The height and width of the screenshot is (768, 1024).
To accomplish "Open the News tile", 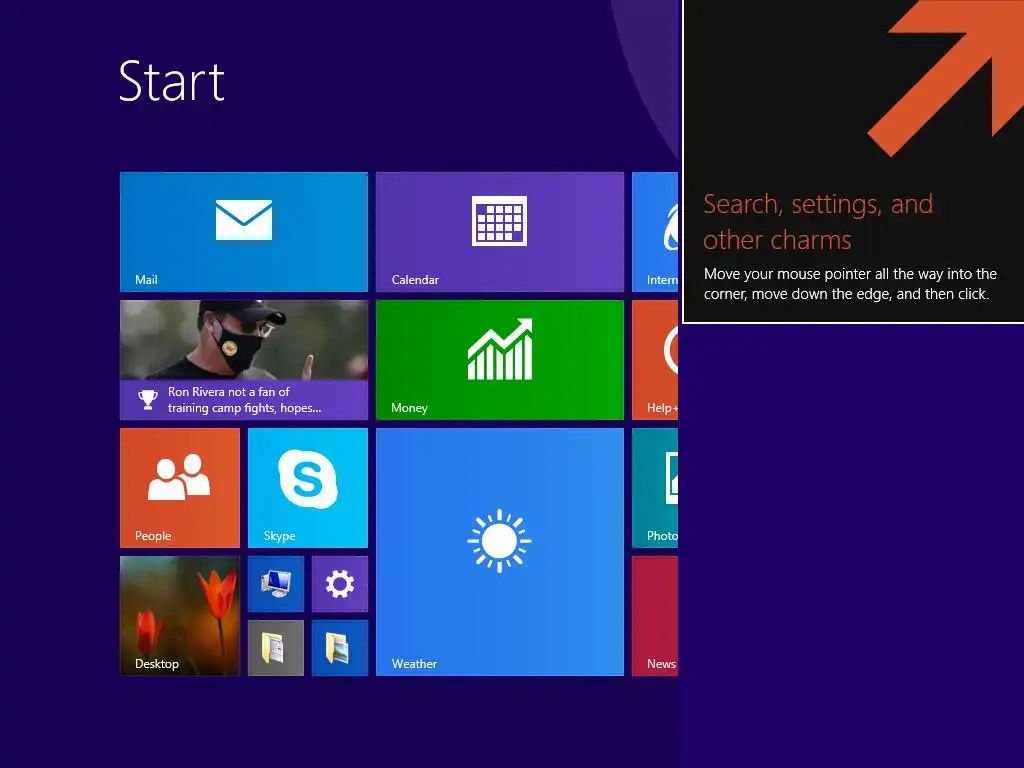I will [x=655, y=616].
